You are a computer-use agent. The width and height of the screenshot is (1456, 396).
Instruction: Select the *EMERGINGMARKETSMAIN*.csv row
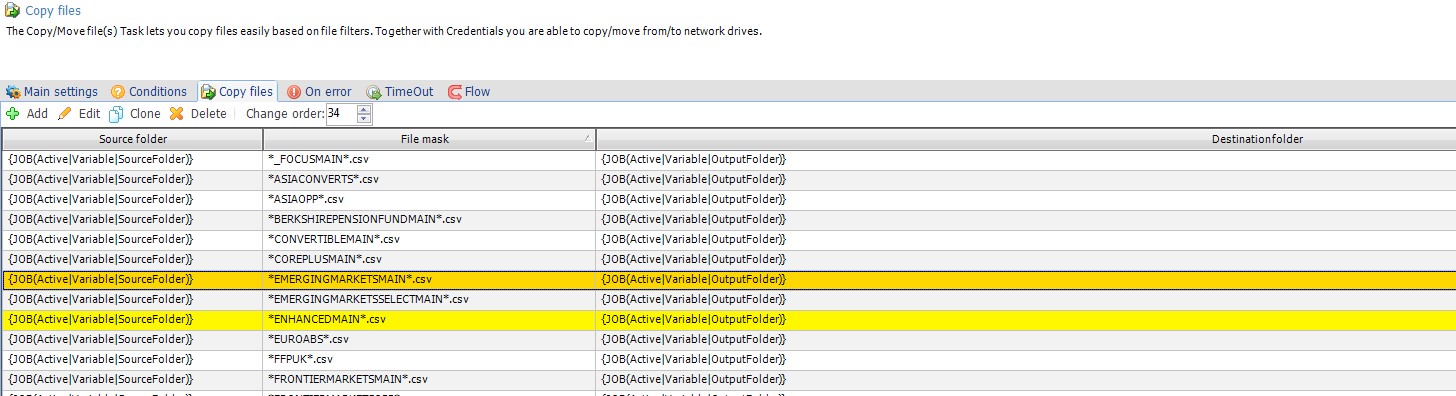tap(728, 279)
